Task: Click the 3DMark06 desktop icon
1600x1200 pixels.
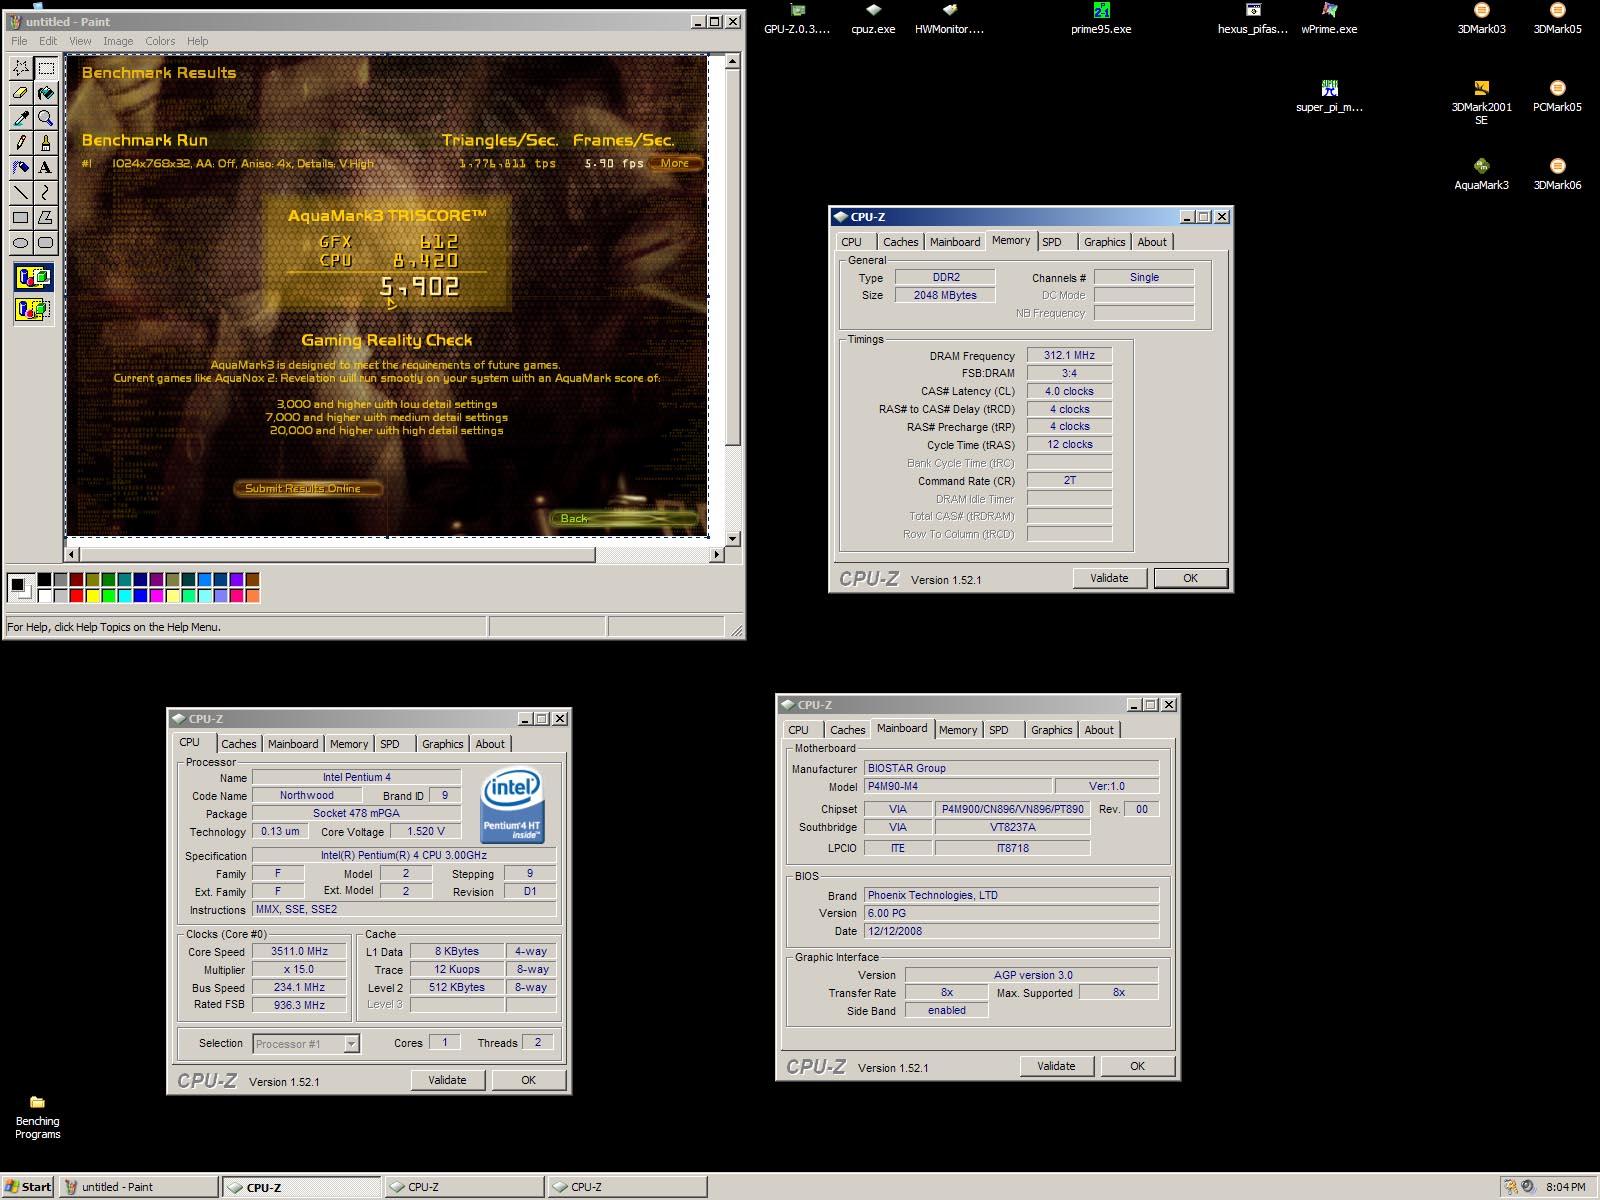Action: pos(1557,174)
